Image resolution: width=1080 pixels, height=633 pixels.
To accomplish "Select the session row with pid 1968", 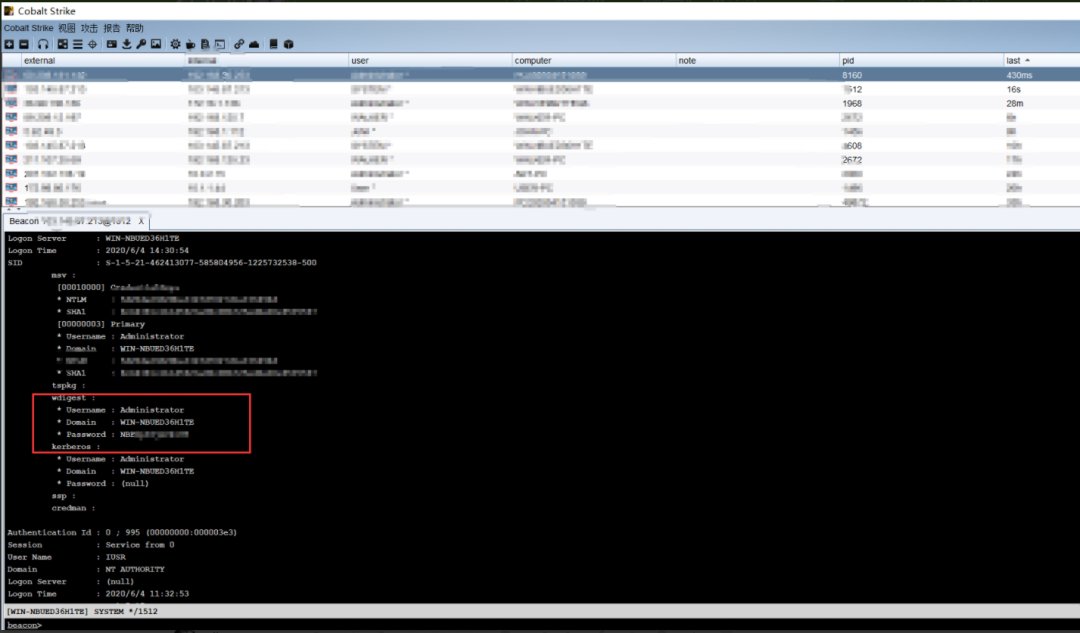I will coord(540,103).
